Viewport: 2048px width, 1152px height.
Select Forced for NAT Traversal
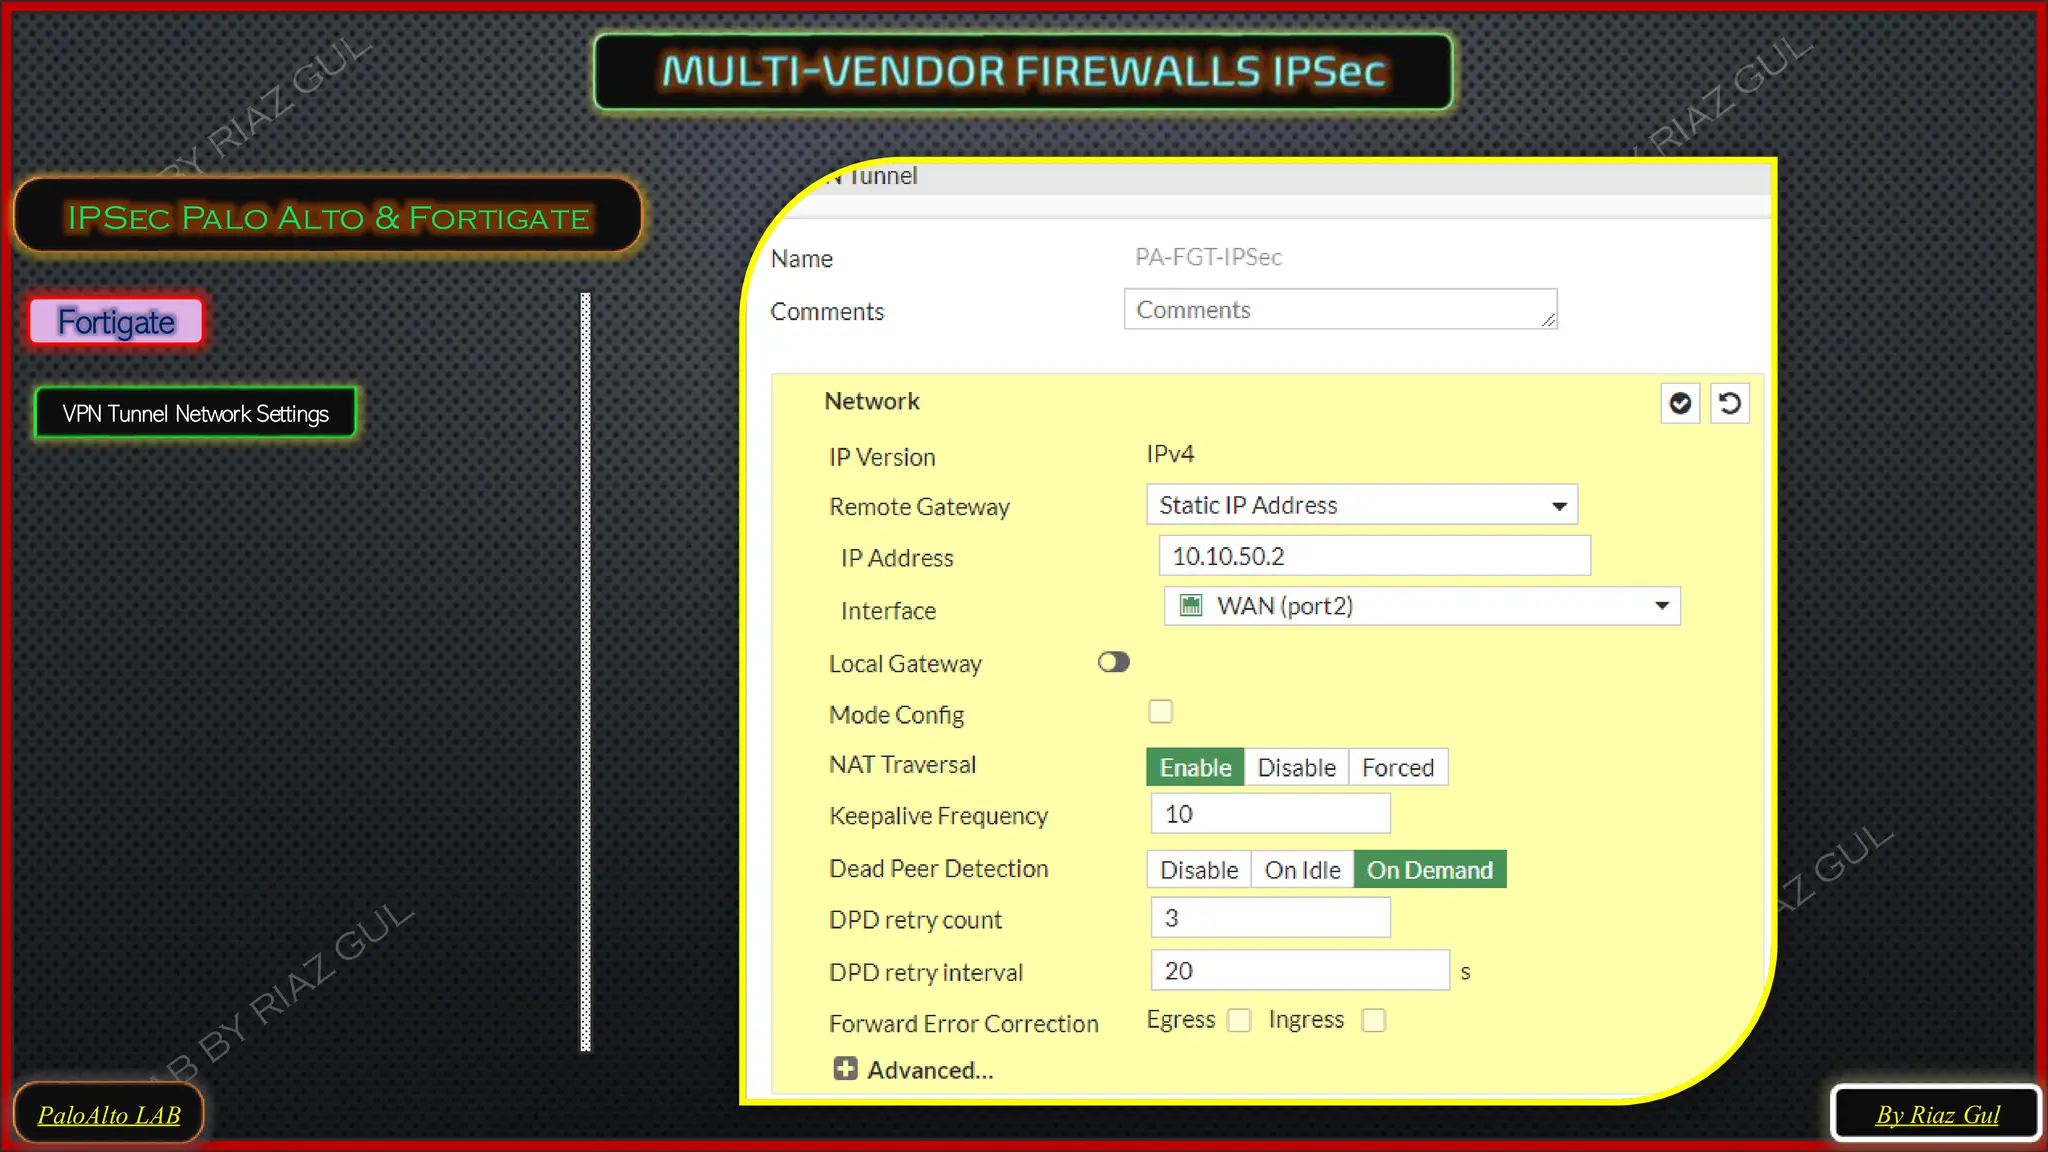tap(1398, 767)
